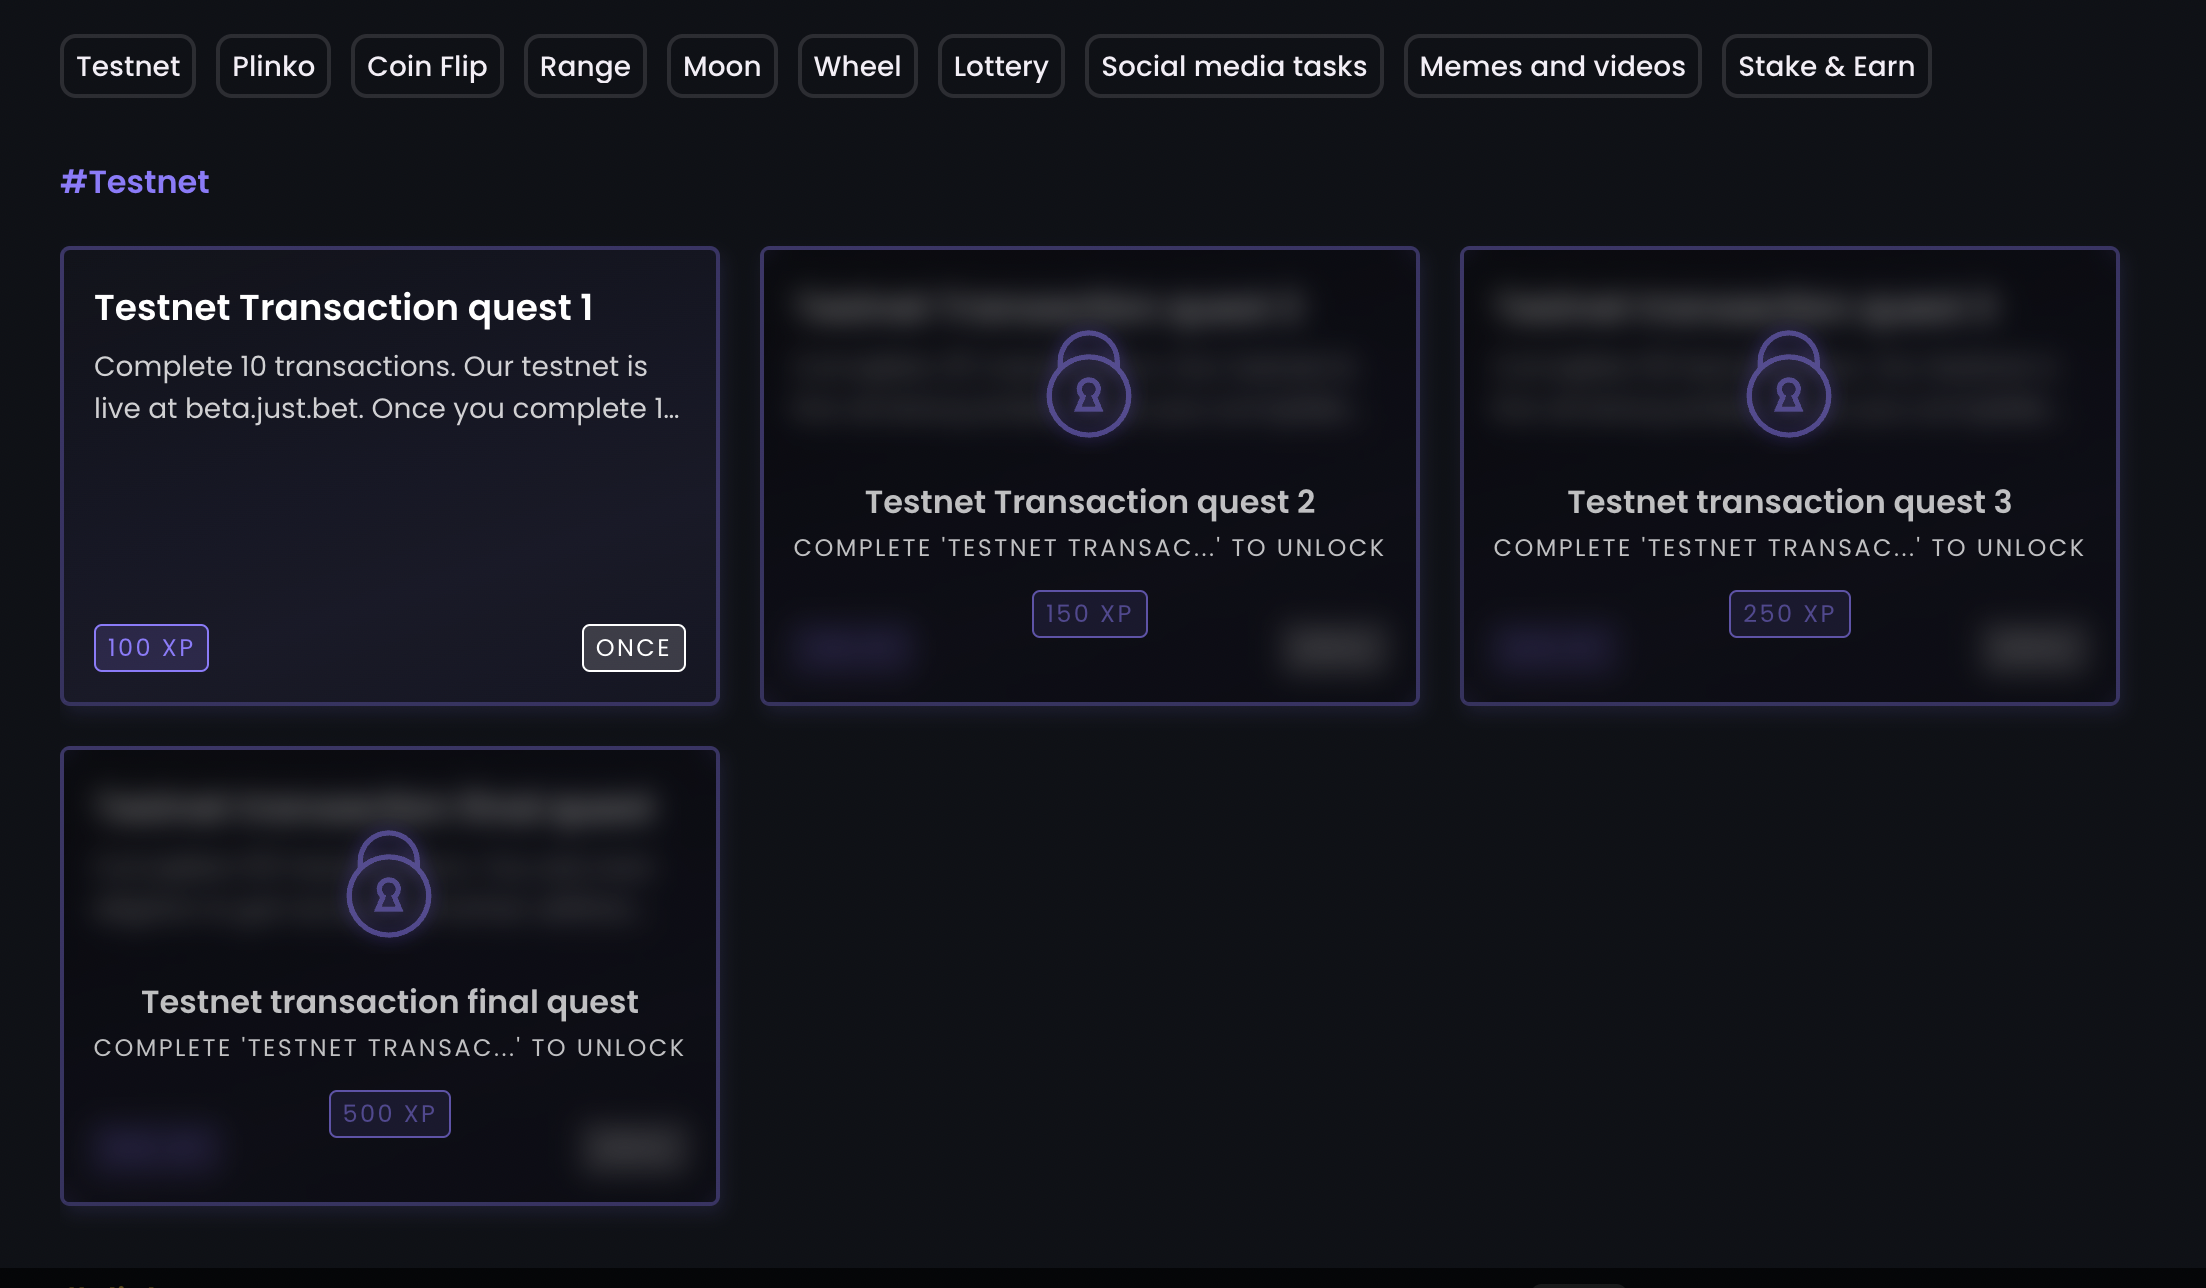The height and width of the screenshot is (1288, 2206).
Task: View Memes and videos quests
Action: point(1552,66)
